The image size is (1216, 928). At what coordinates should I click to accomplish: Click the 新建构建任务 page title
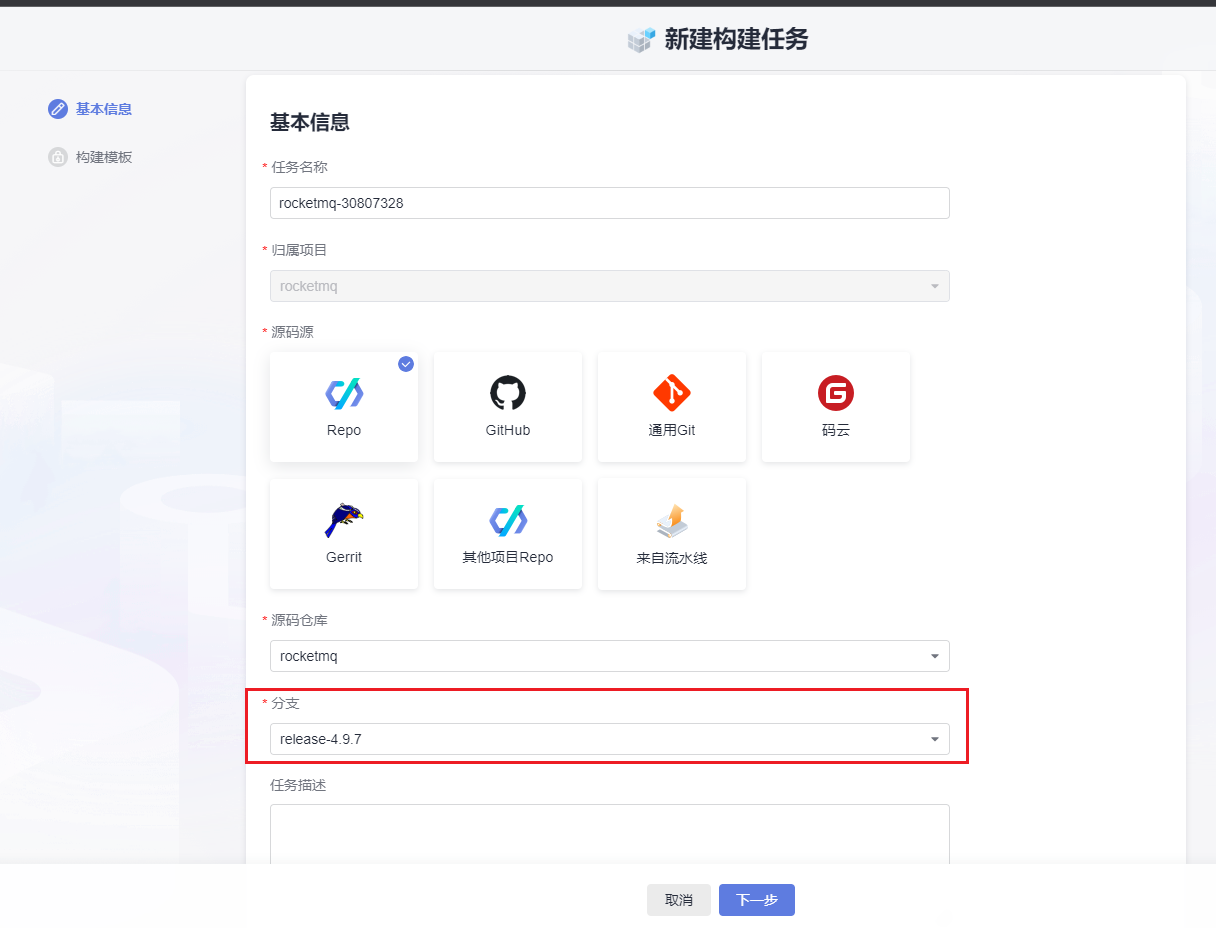736,39
